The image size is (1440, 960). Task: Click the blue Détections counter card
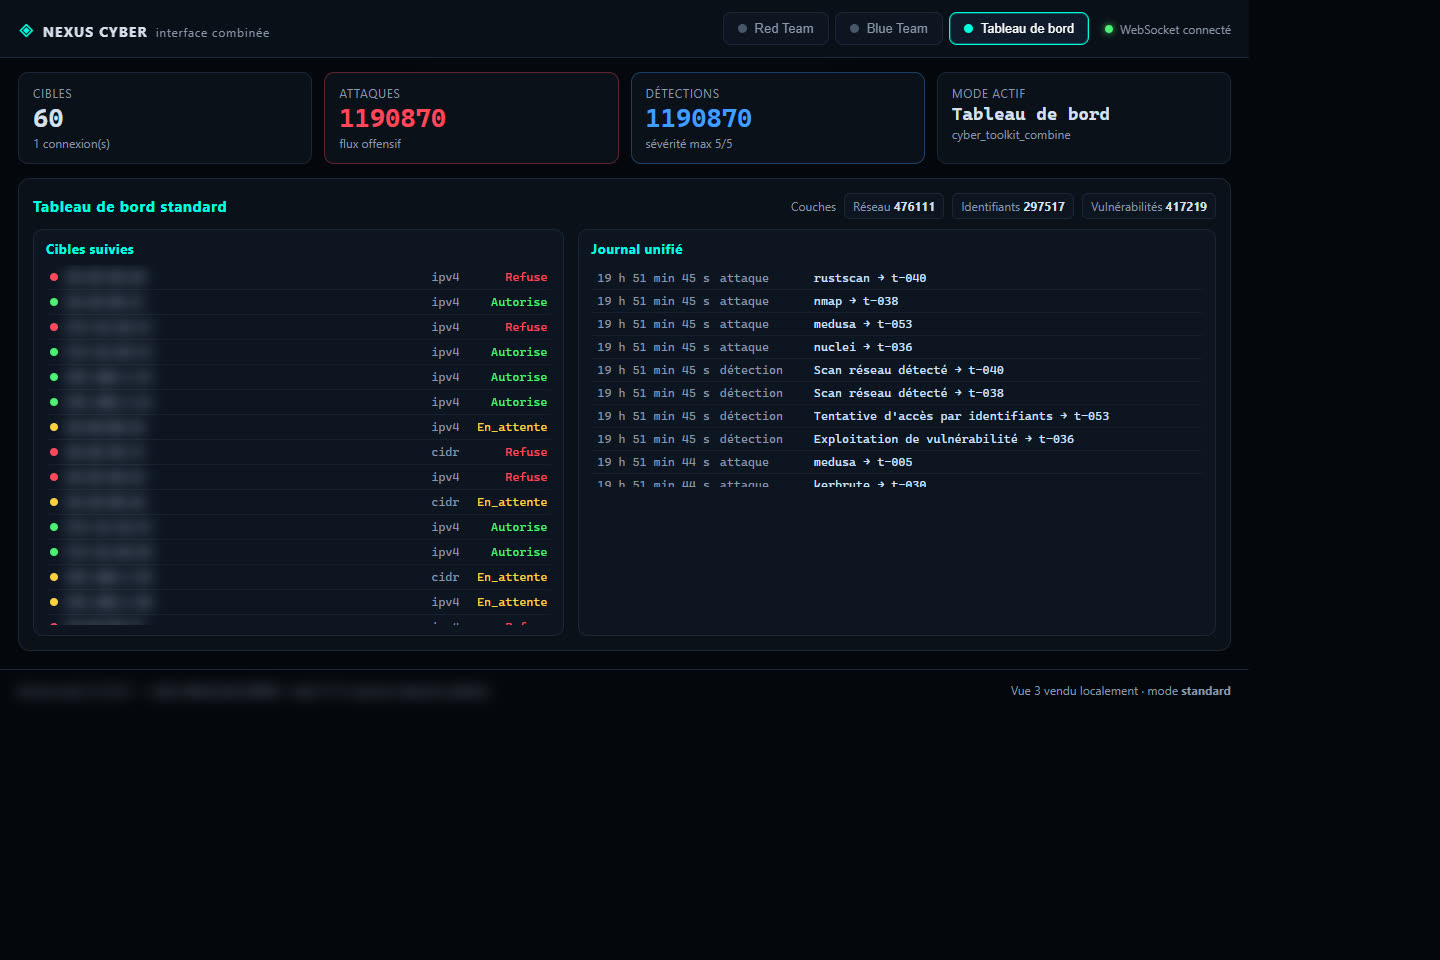(777, 118)
